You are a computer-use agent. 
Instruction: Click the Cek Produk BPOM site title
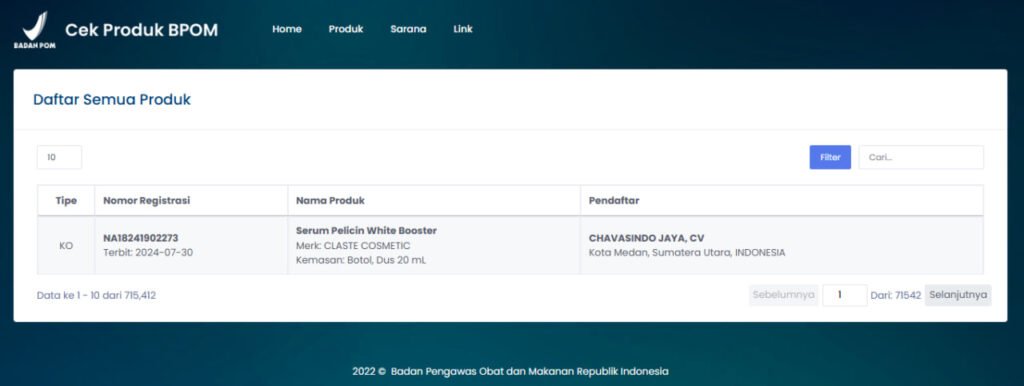141,30
